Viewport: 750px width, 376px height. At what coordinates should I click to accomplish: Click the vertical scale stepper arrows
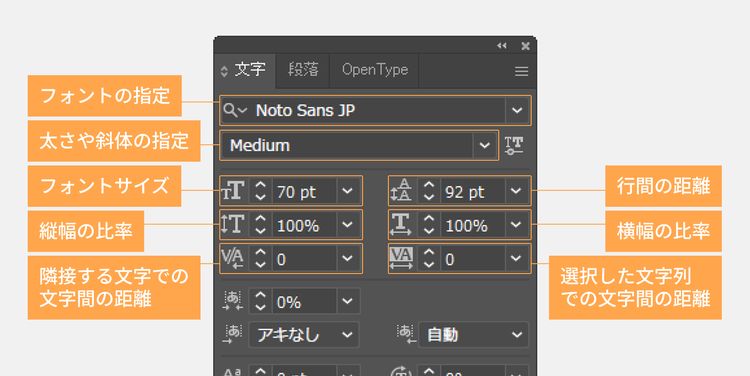coord(260,225)
